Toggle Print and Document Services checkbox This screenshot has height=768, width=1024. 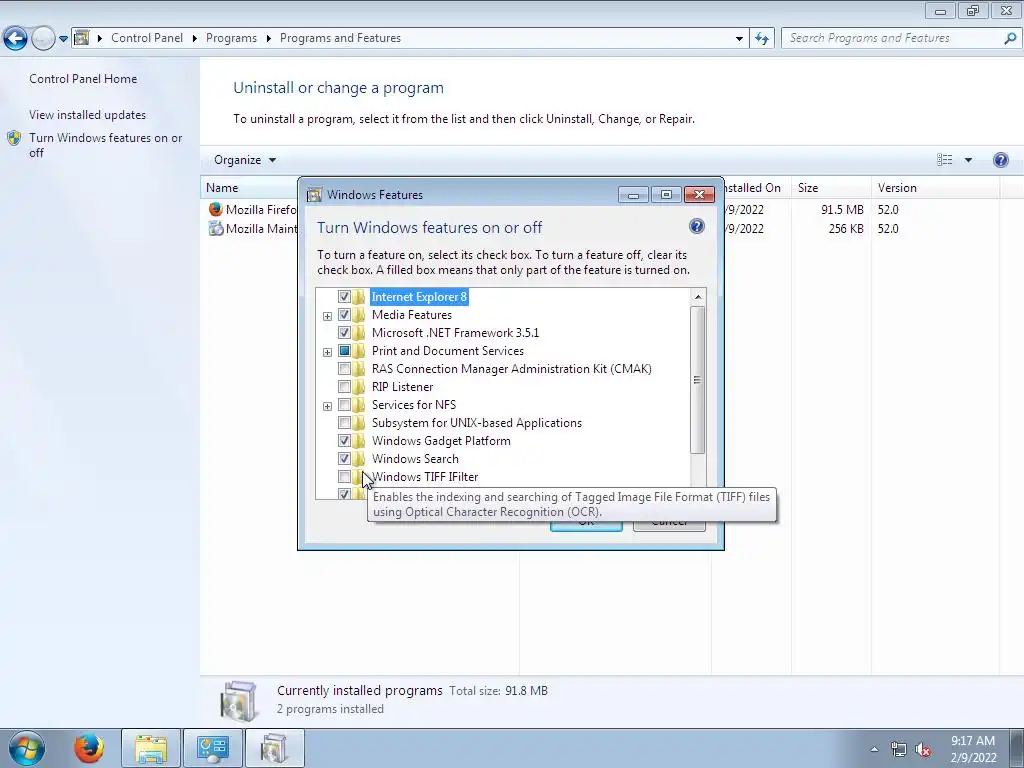pos(344,351)
